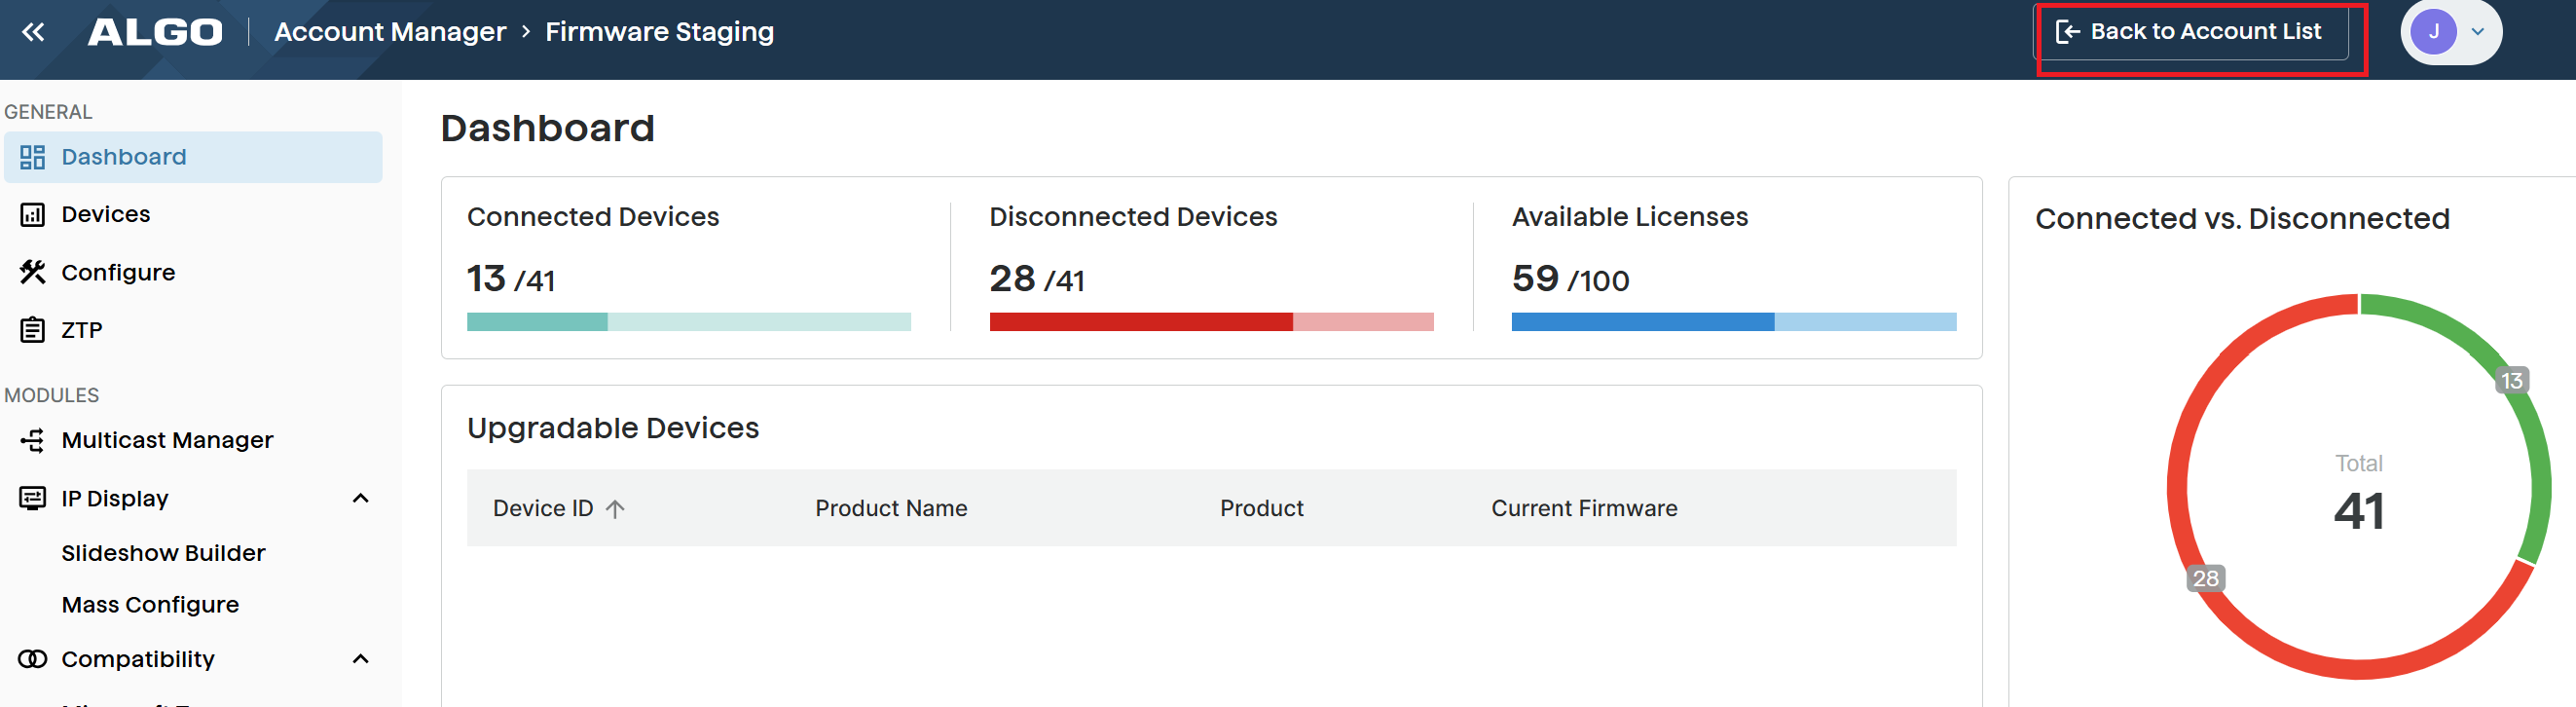The width and height of the screenshot is (2576, 707).
Task: Click the Devices icon in sidebar
Action: [x=32, y=214]
